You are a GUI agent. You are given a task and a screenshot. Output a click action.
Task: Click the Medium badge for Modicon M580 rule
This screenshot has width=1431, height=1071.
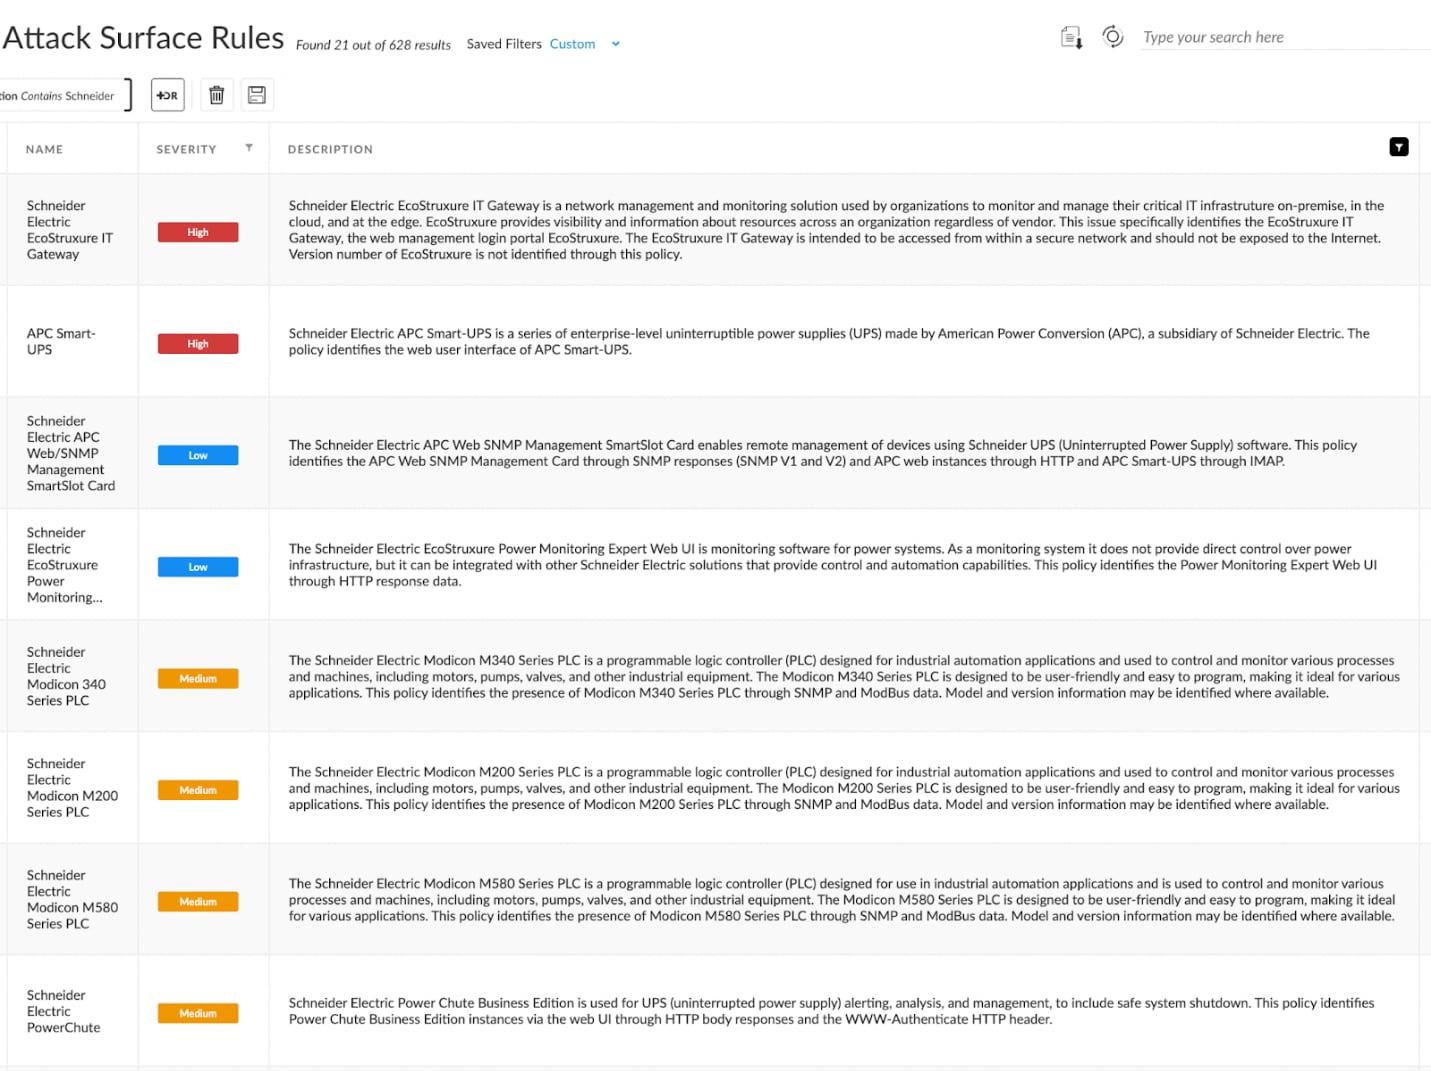tap(198, 902)
